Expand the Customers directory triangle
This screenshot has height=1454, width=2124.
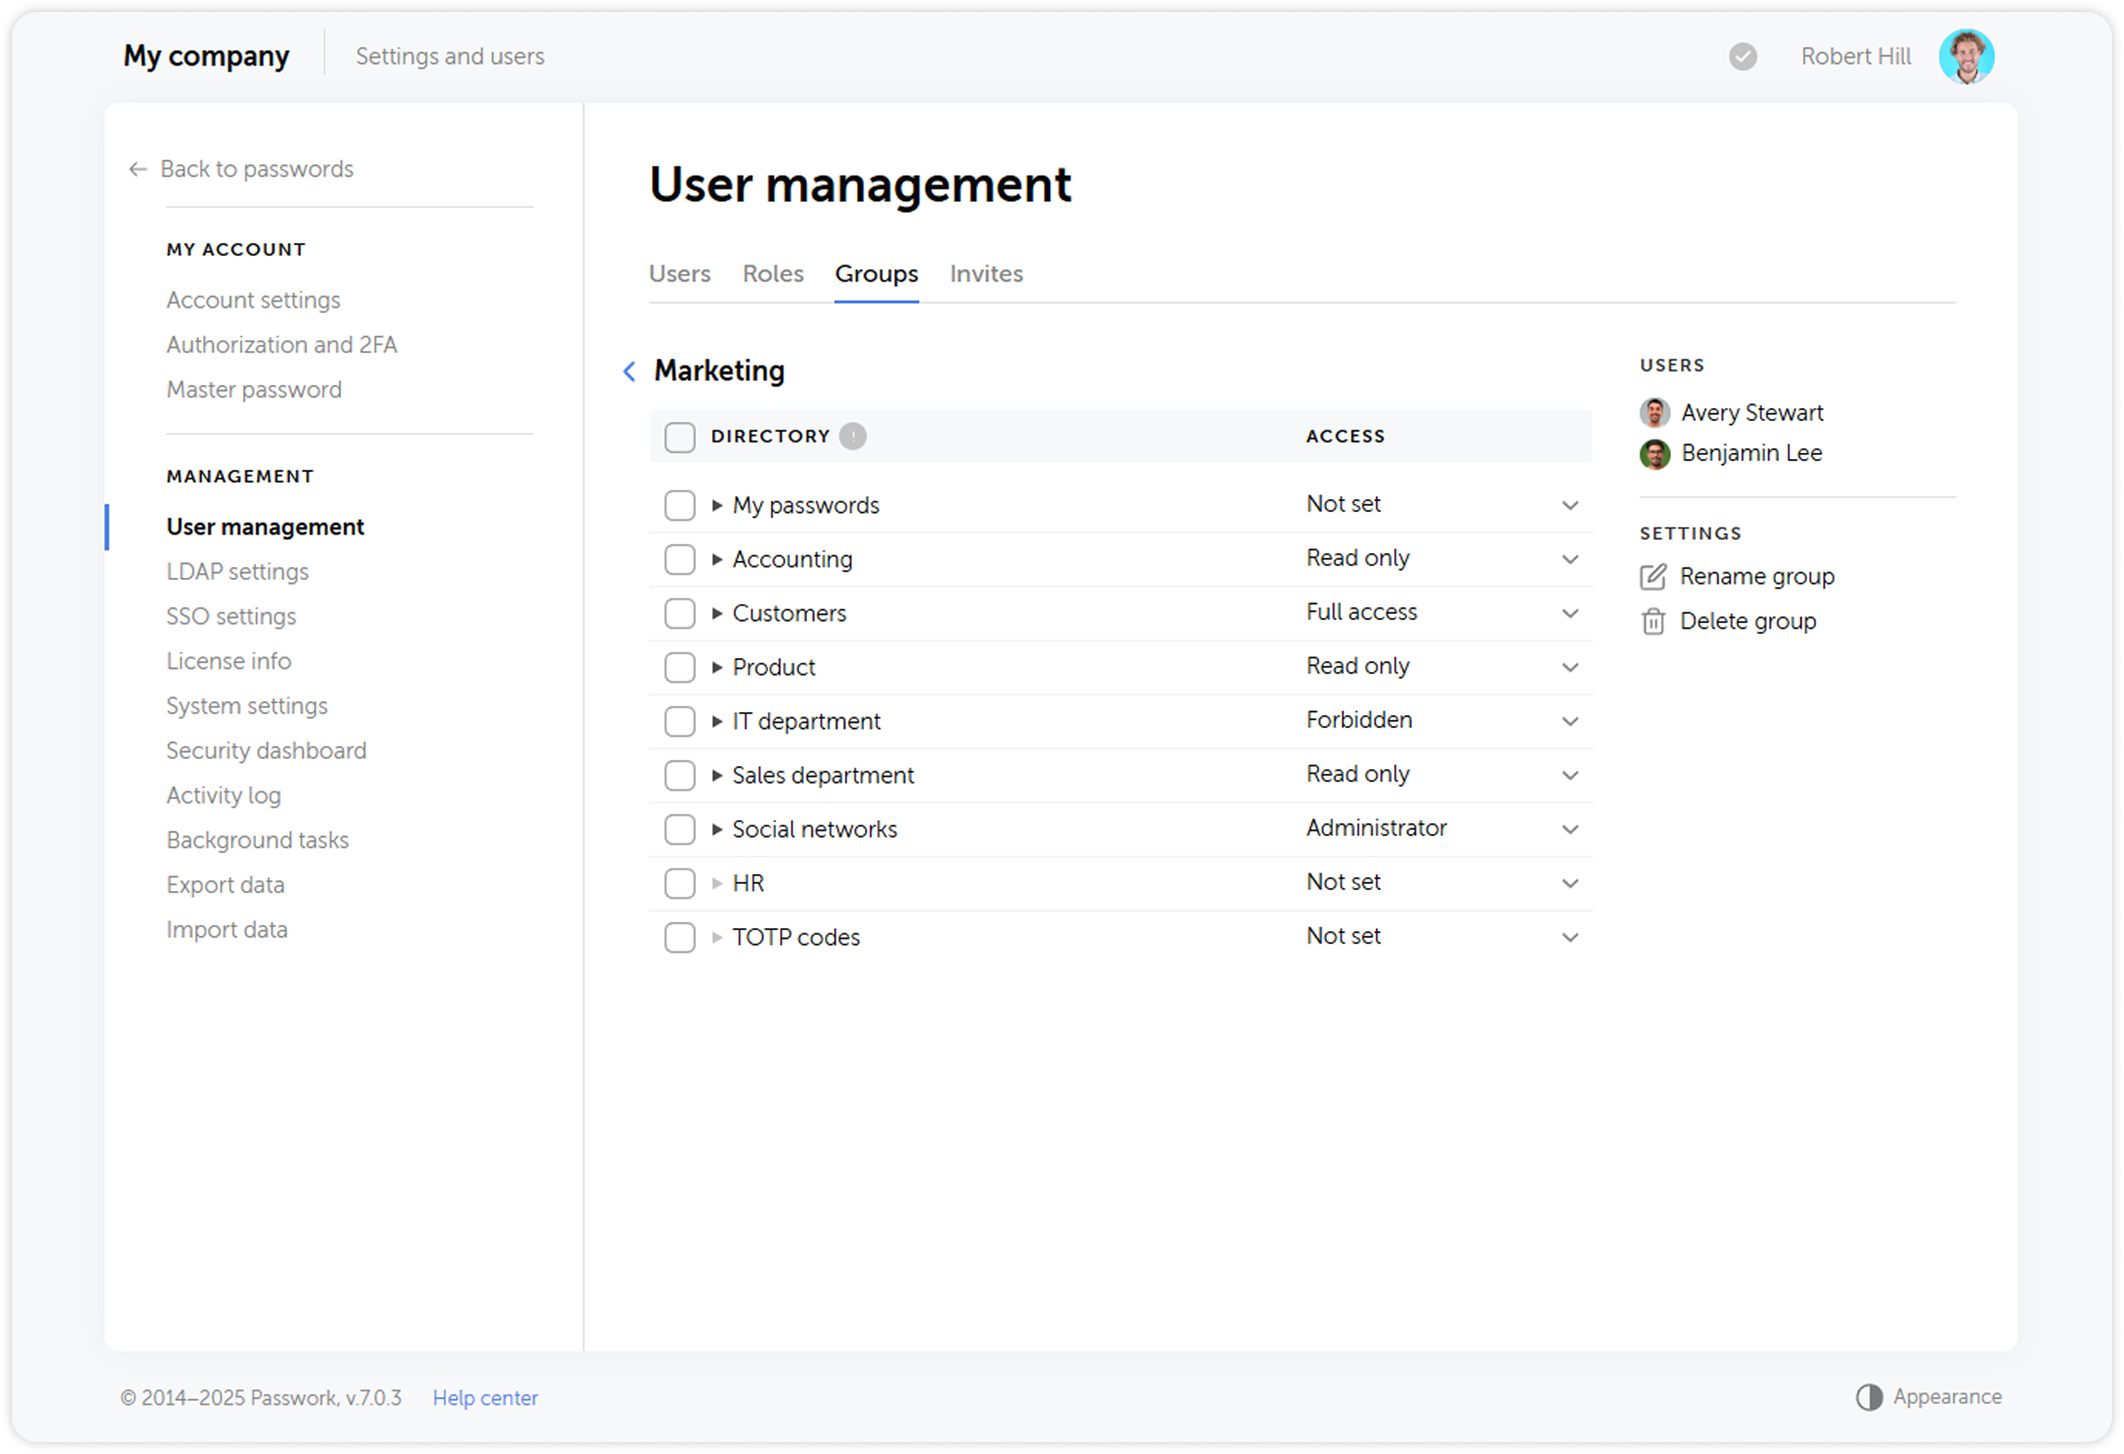pyautogui.click(x=717, y=614)
